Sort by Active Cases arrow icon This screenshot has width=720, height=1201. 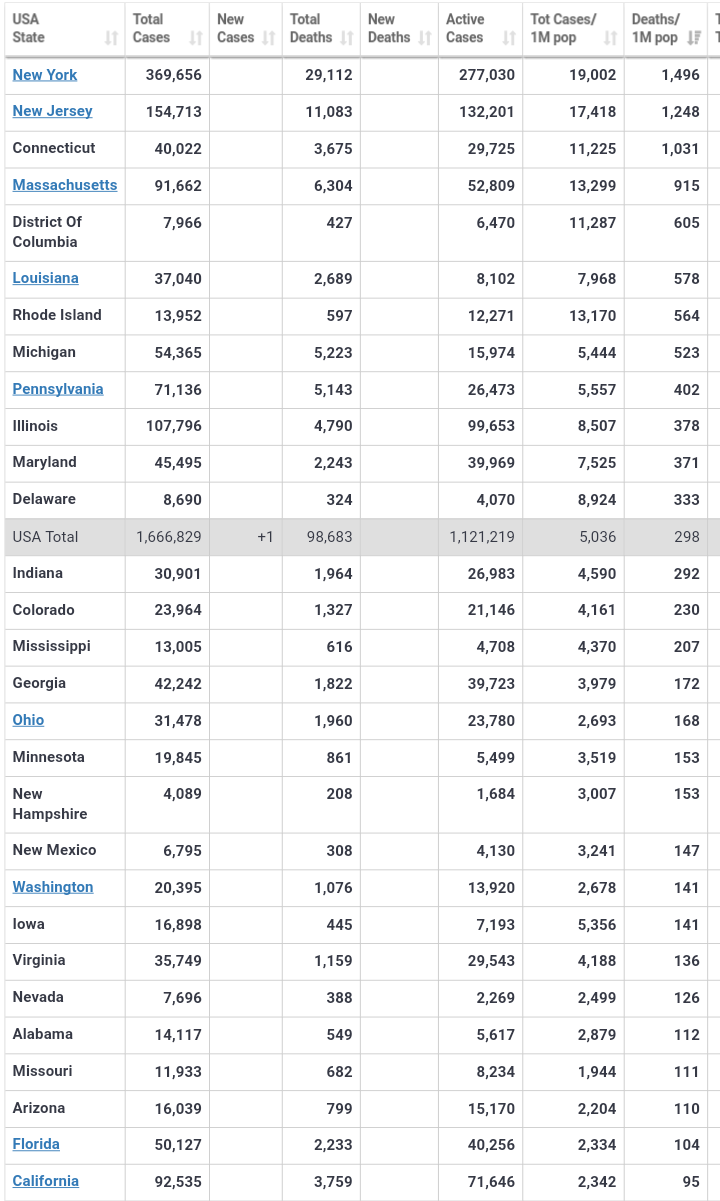point(510,38)
